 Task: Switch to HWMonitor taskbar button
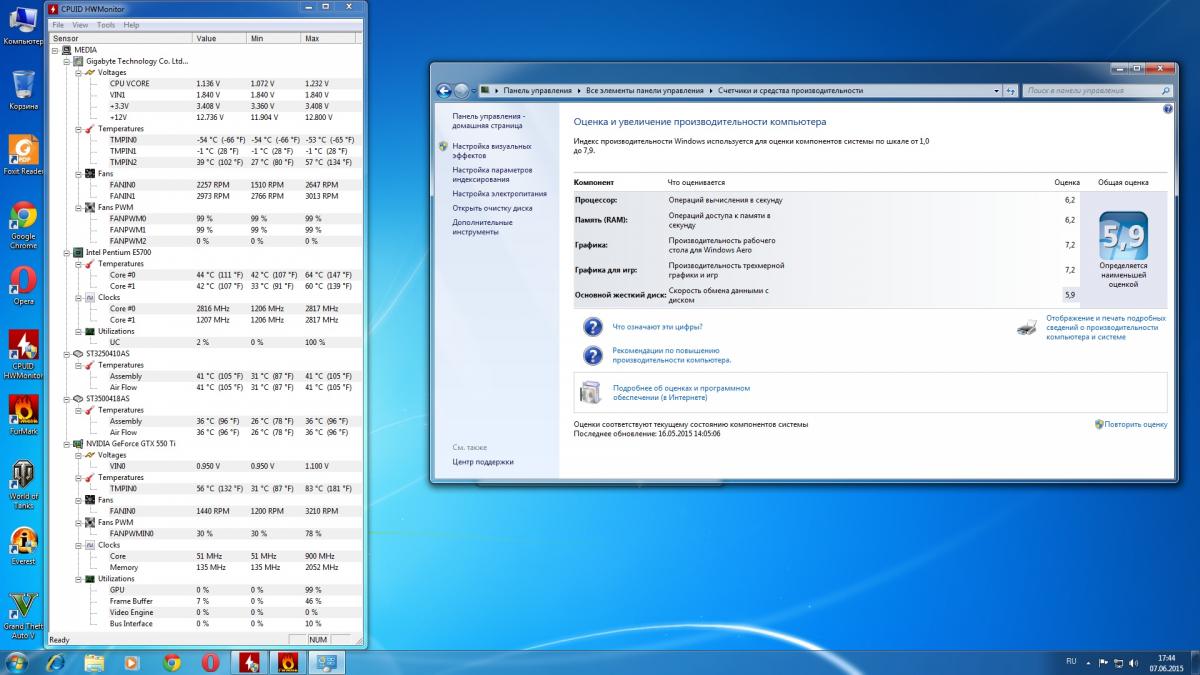pos(249,662)
